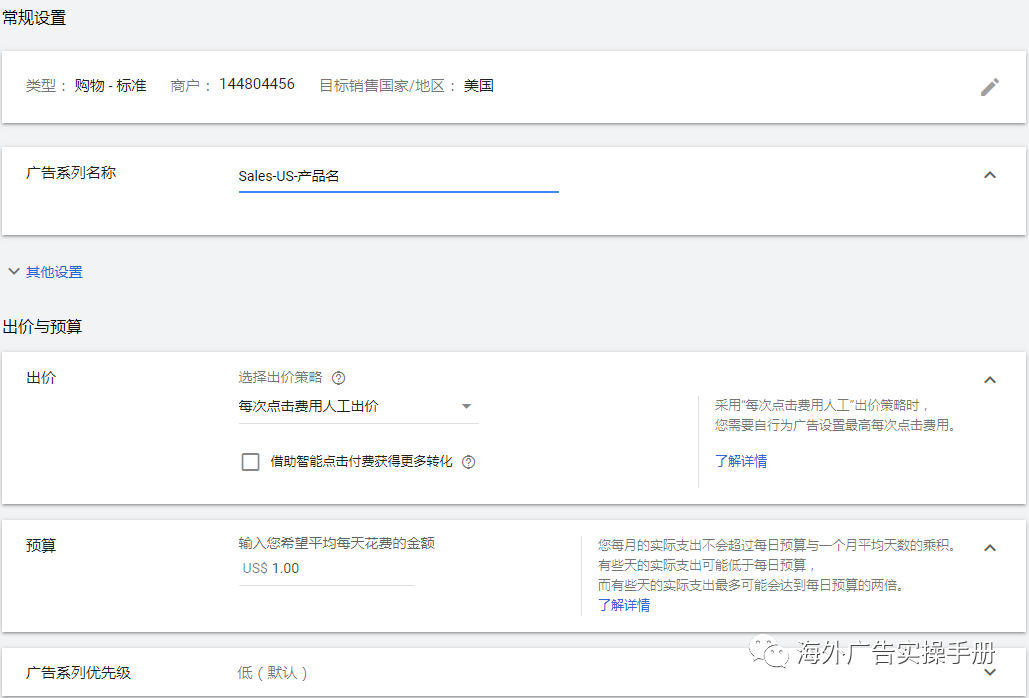Open the help icon beside 借助智能点击付费

(x=470, y=461)
